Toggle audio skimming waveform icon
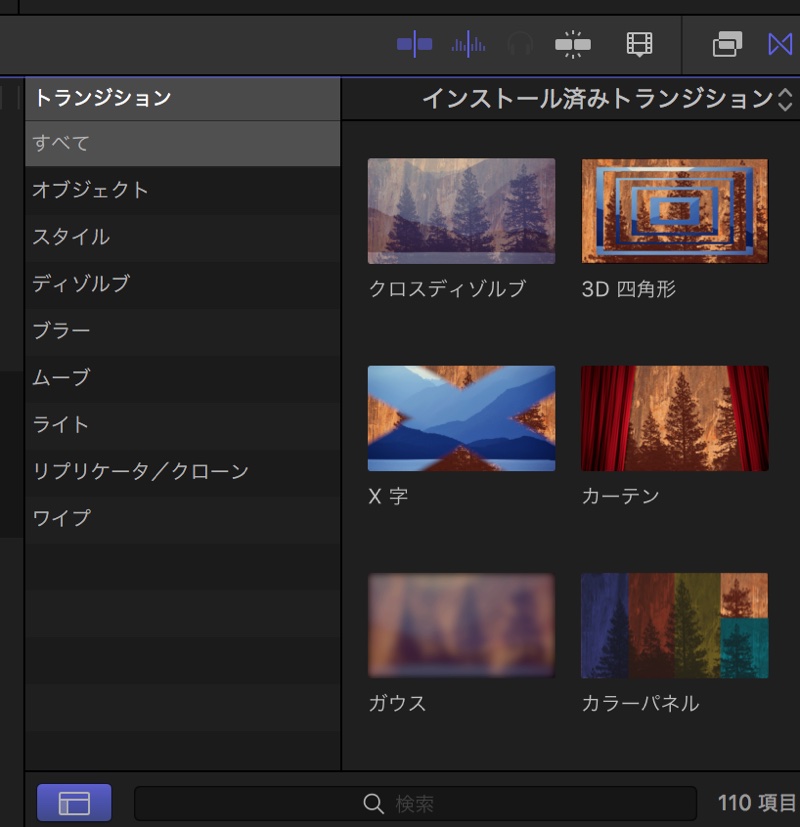The height and width of the screenshot is (827, 800). click(x=468, y=45)
